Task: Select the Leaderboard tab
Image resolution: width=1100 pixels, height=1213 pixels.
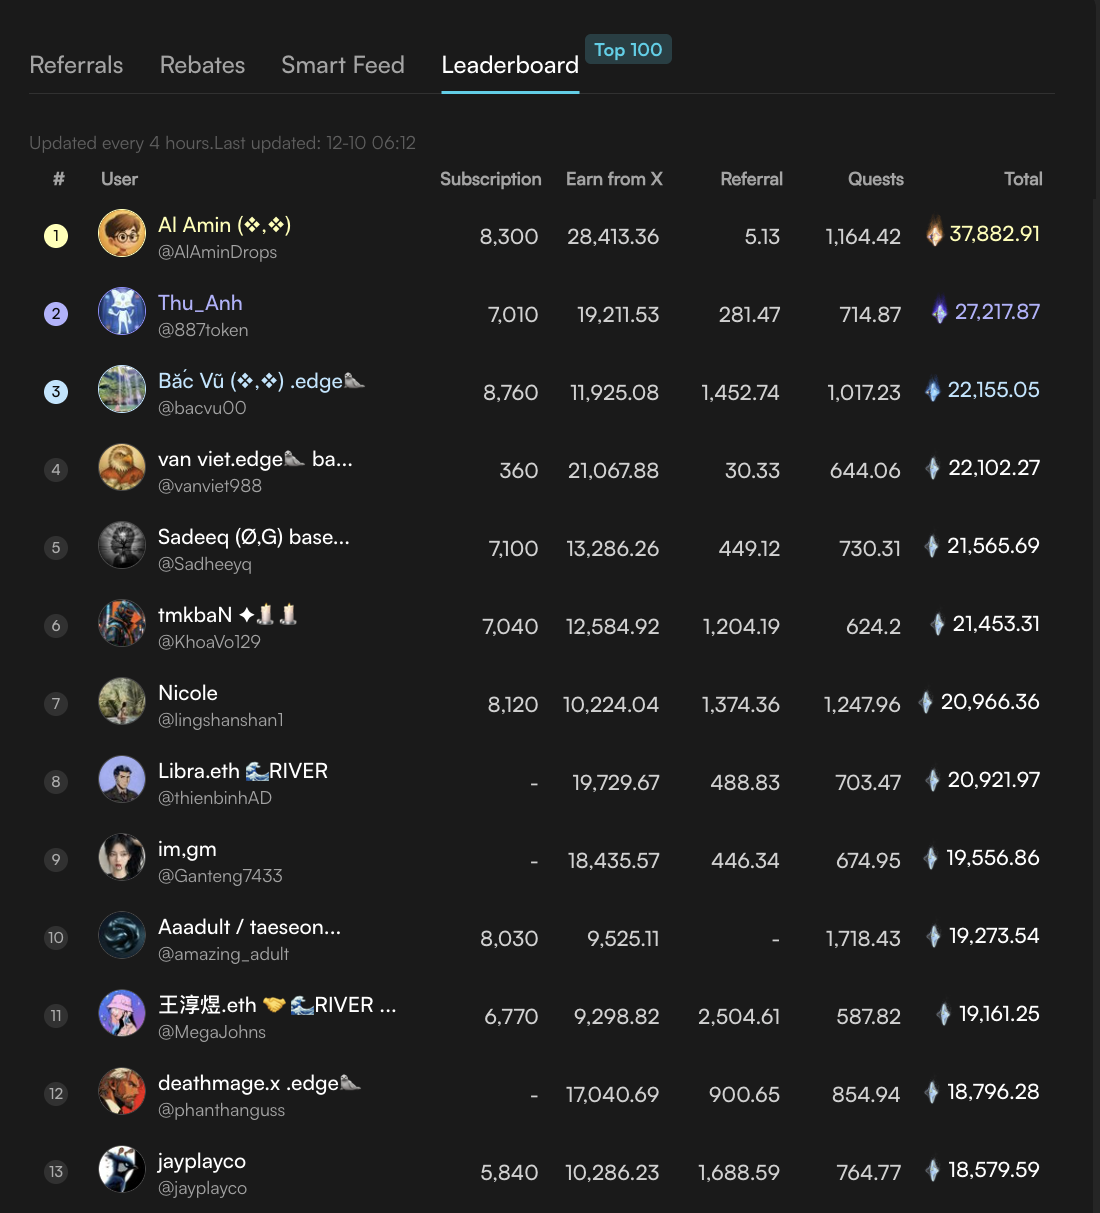Action: (x=509, y=65)
